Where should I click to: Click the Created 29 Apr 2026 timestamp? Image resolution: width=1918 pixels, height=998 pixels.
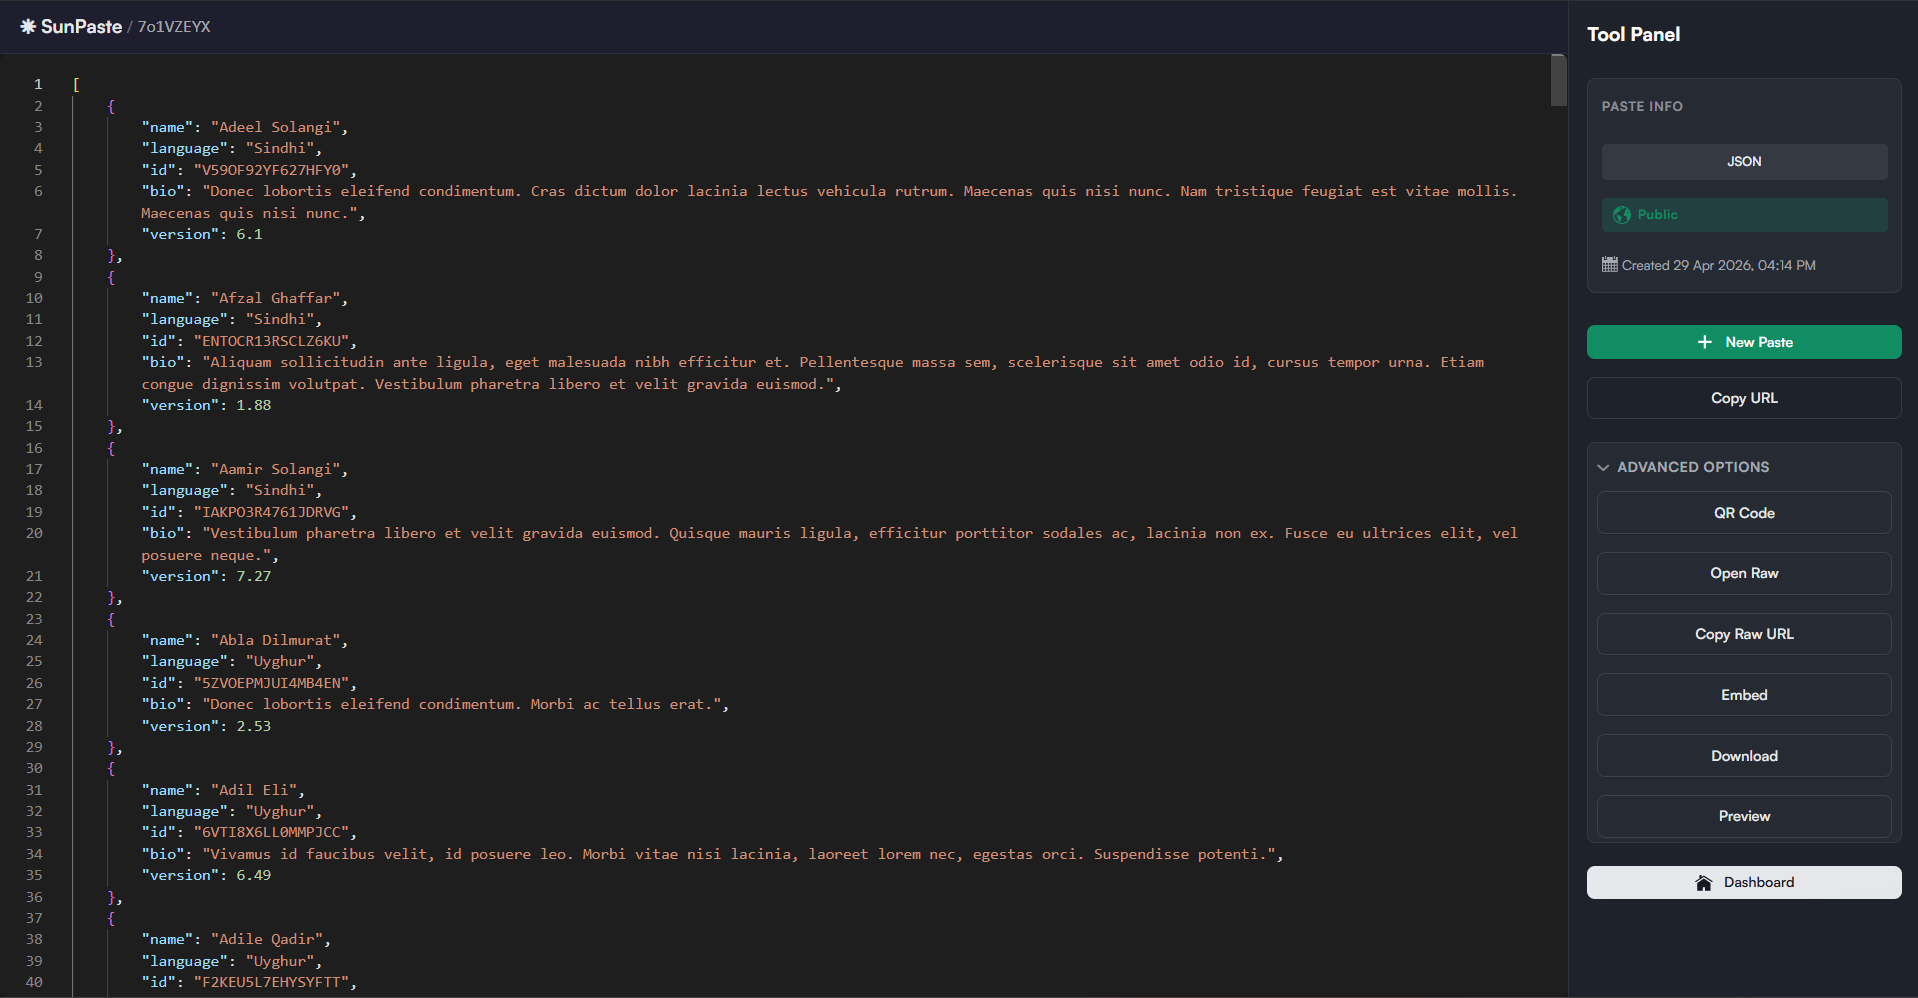1719,265
